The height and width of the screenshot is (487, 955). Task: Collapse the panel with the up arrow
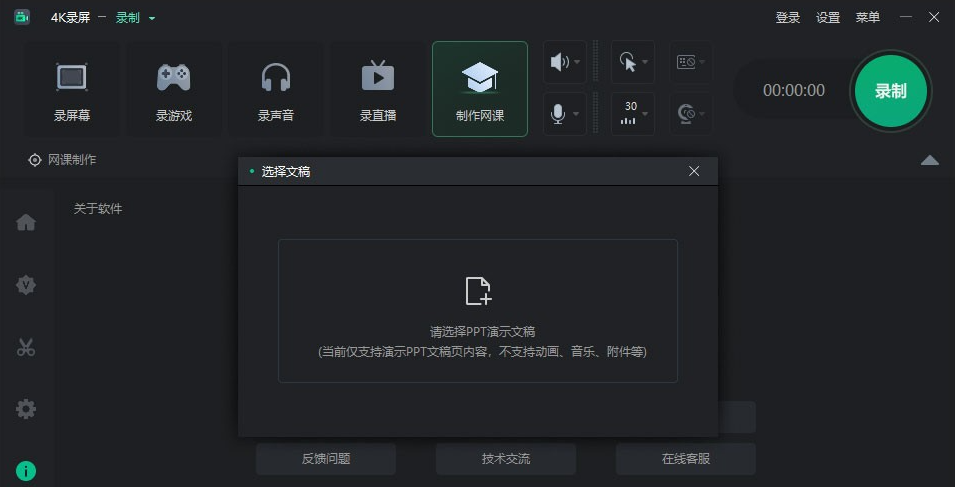coord(929,160)
